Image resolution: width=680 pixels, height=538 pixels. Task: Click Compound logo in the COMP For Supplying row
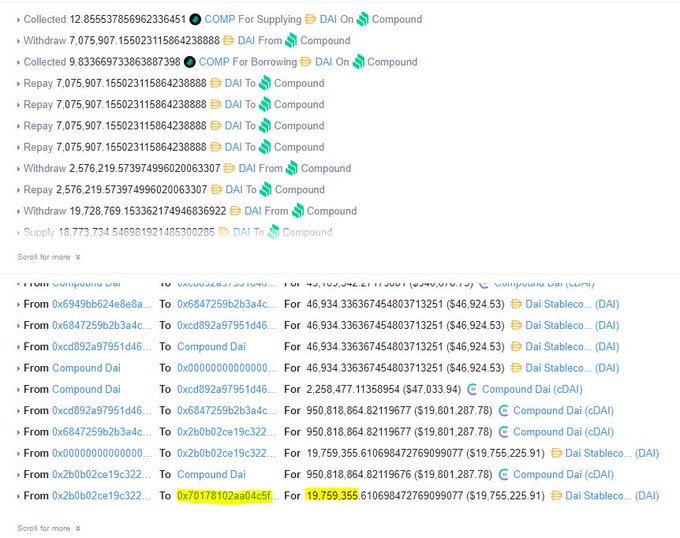(363, 19)
